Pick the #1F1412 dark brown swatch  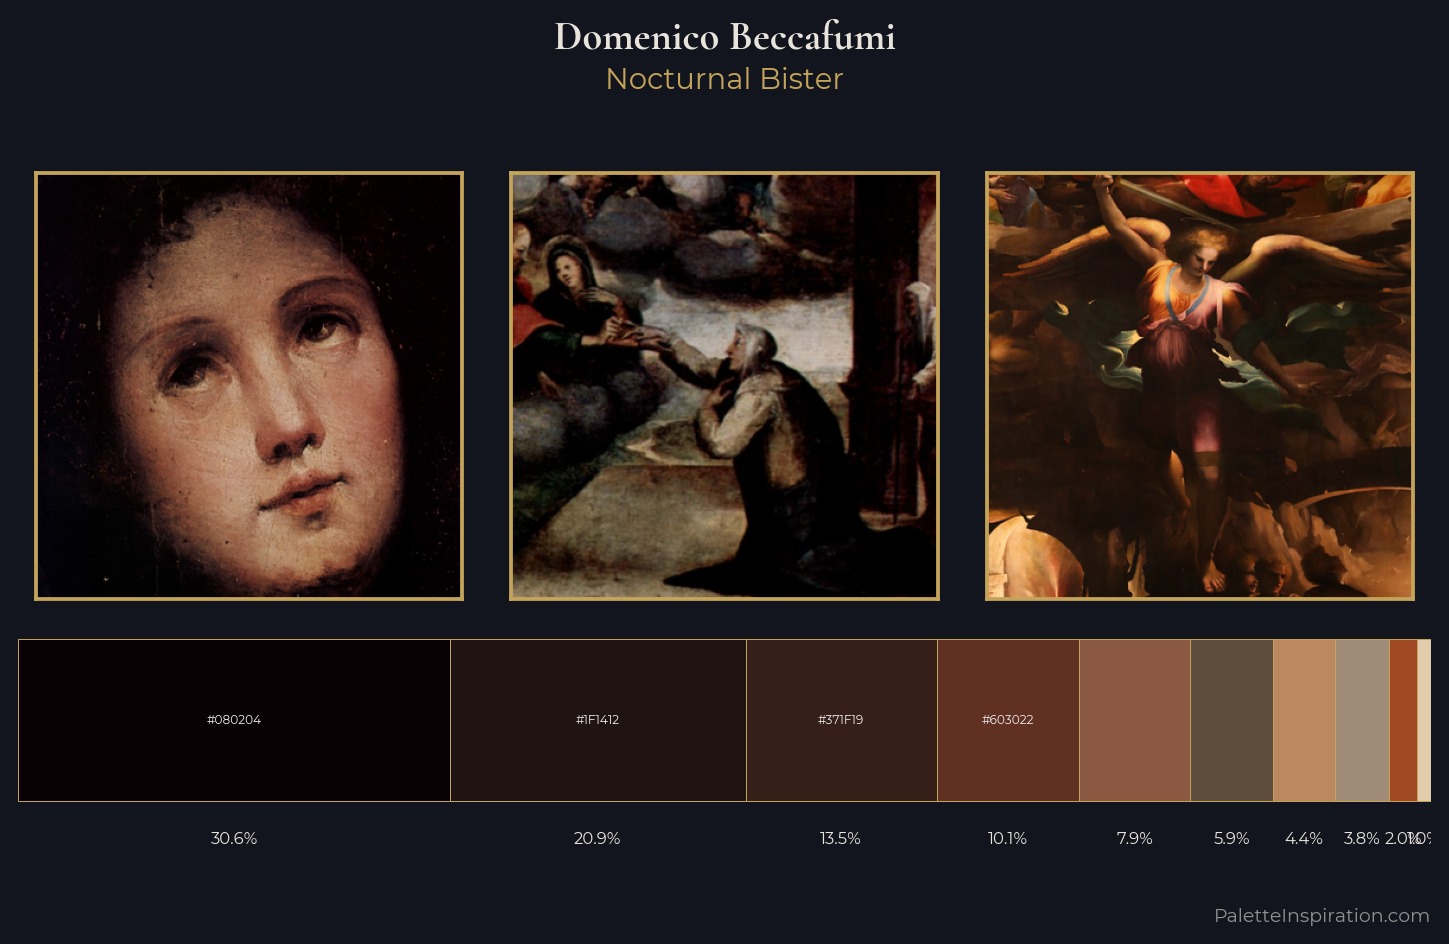[598, 720]
